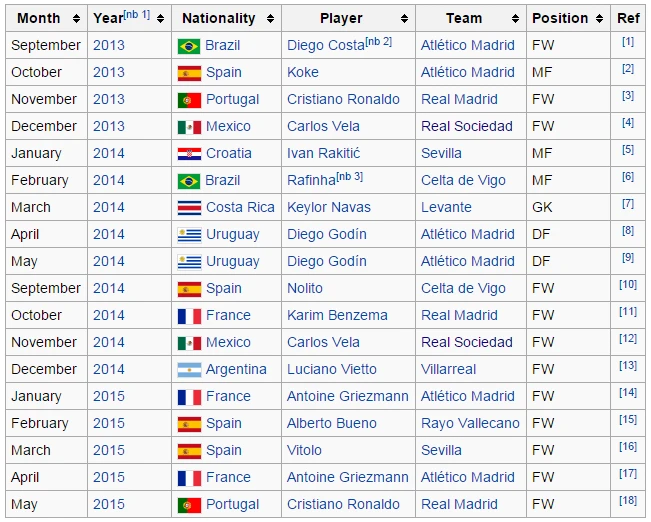Click the Villarreal team link
Viewport: 651px width, 522px height.
[x=448, y=370]
